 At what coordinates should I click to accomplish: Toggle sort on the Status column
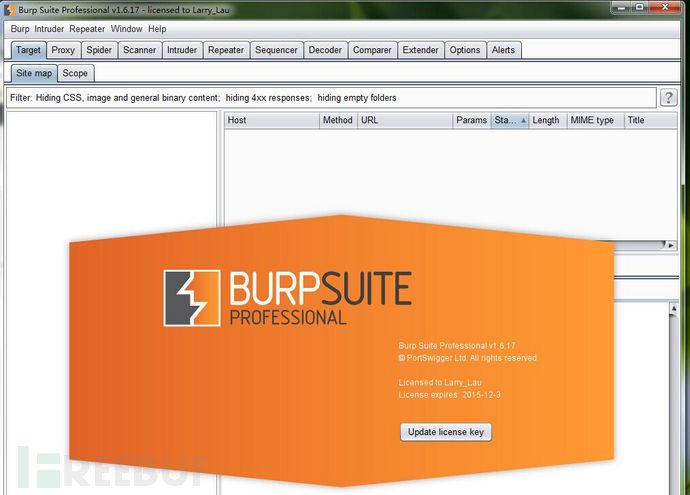click(510, 120)
